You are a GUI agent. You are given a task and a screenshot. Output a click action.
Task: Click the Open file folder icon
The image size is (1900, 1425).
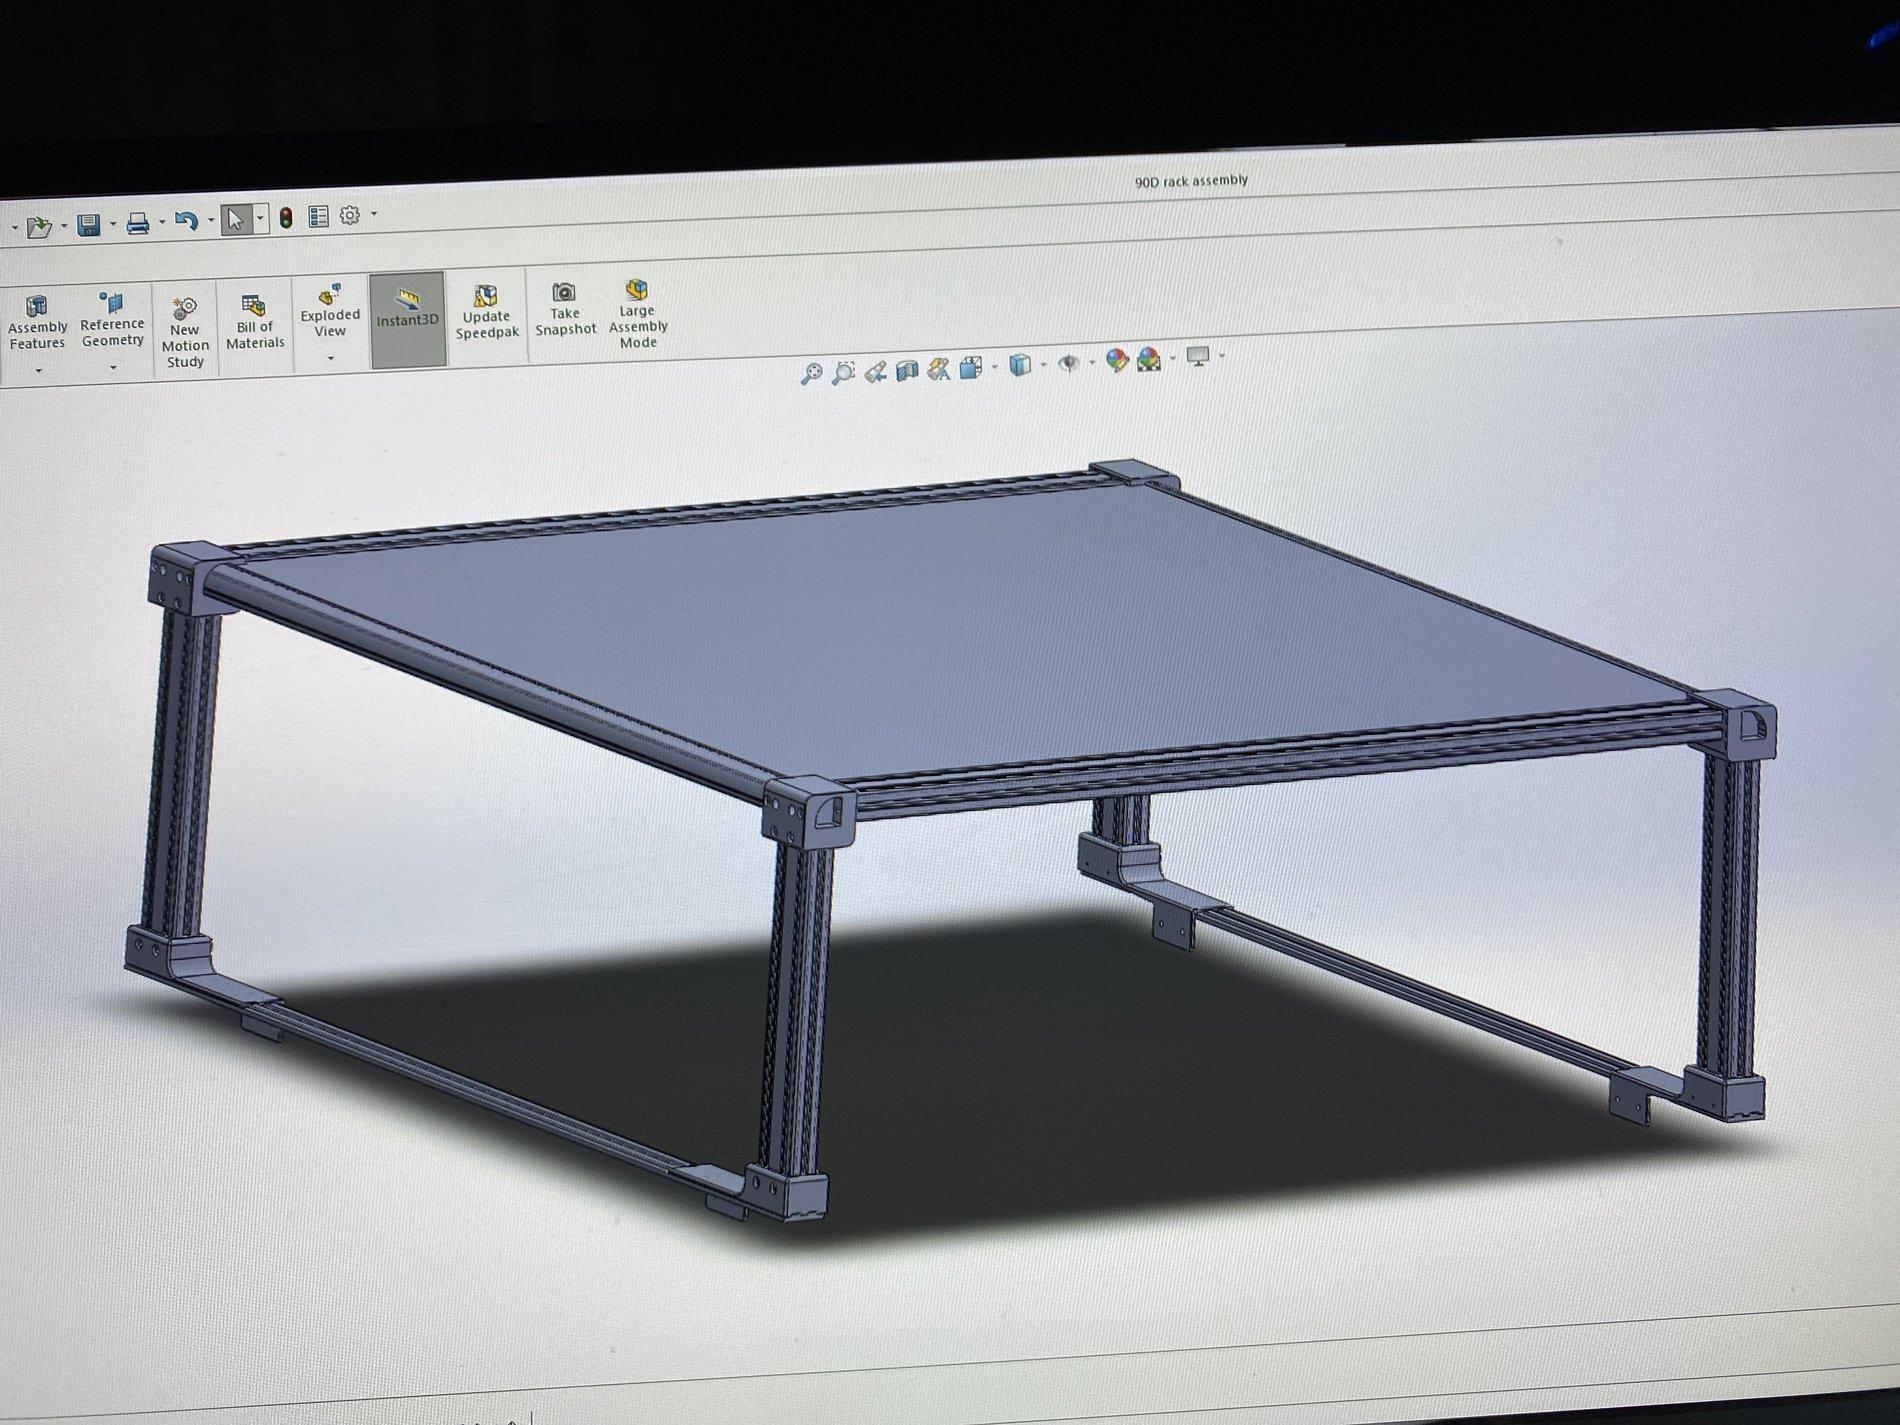coord(39,227)
